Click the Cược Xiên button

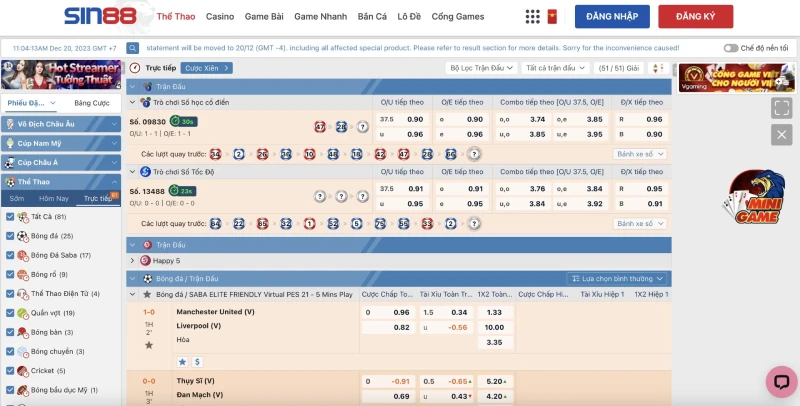207,68
